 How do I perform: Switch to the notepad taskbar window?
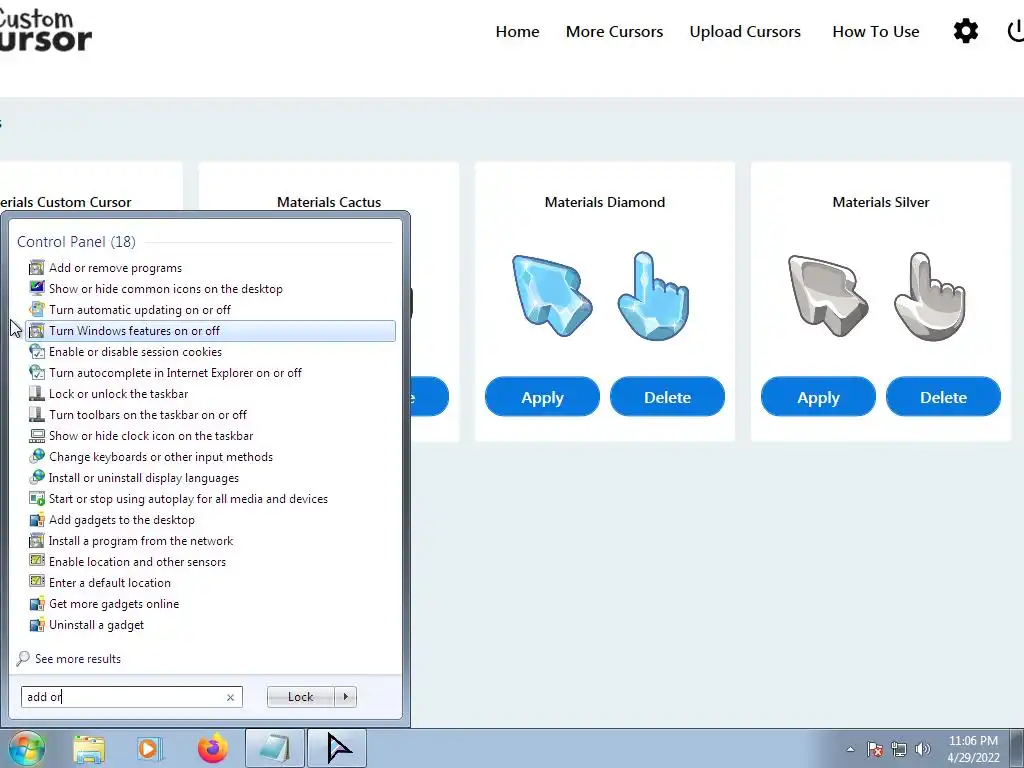click(x=274, y=748)
